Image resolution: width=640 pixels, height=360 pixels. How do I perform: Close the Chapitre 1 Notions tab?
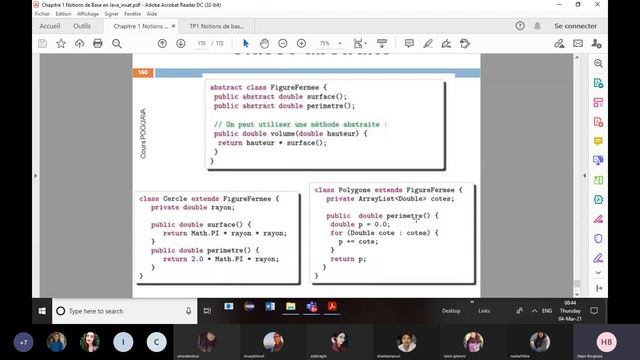point(173,26)
